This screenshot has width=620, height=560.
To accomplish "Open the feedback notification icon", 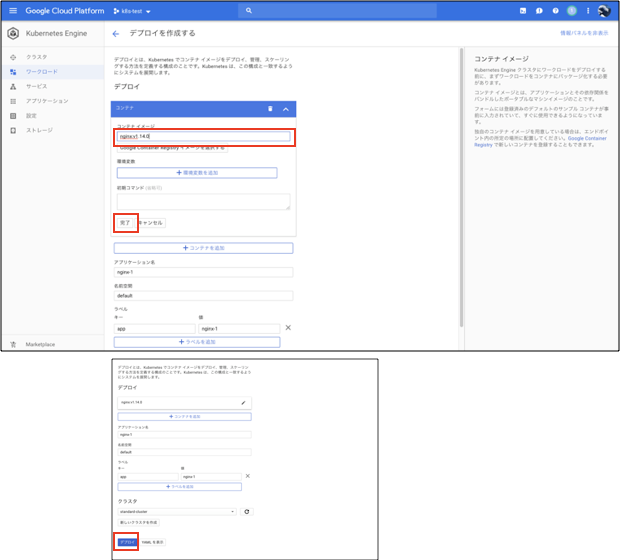I will point(539,11).
